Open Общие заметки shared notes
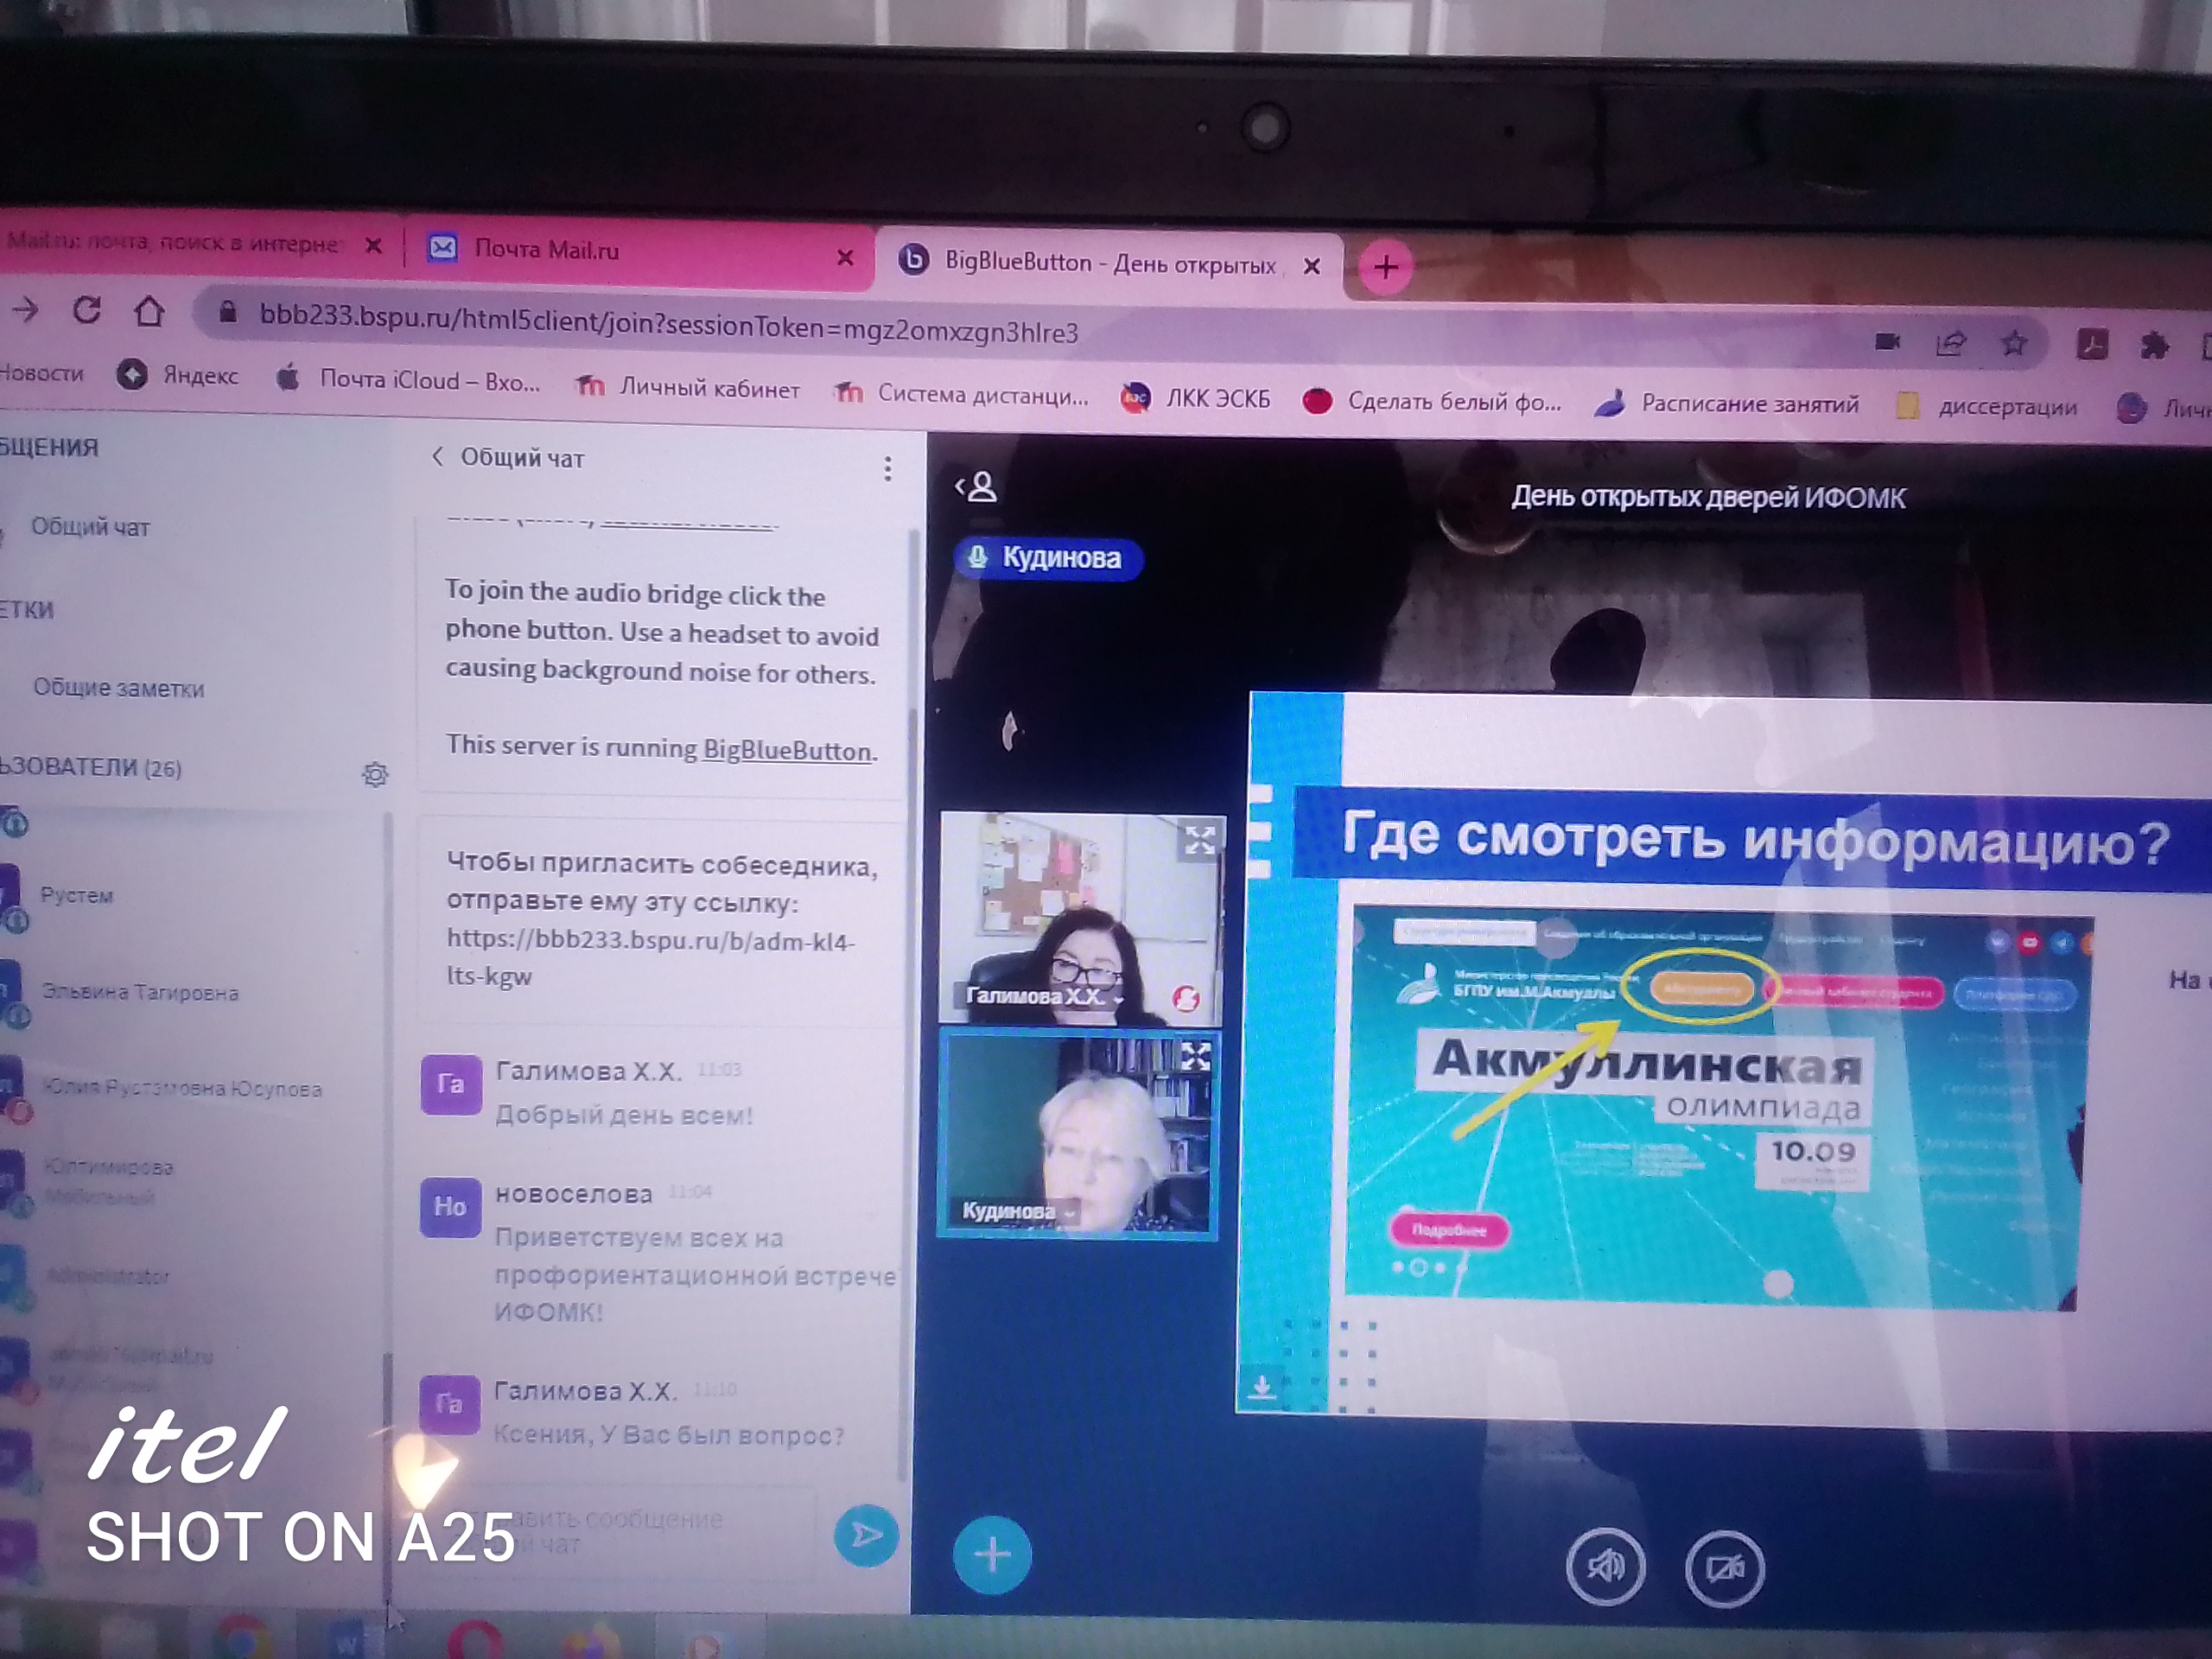The width and height of the screenshot is (2212, 1659). [x=118, y=688]
